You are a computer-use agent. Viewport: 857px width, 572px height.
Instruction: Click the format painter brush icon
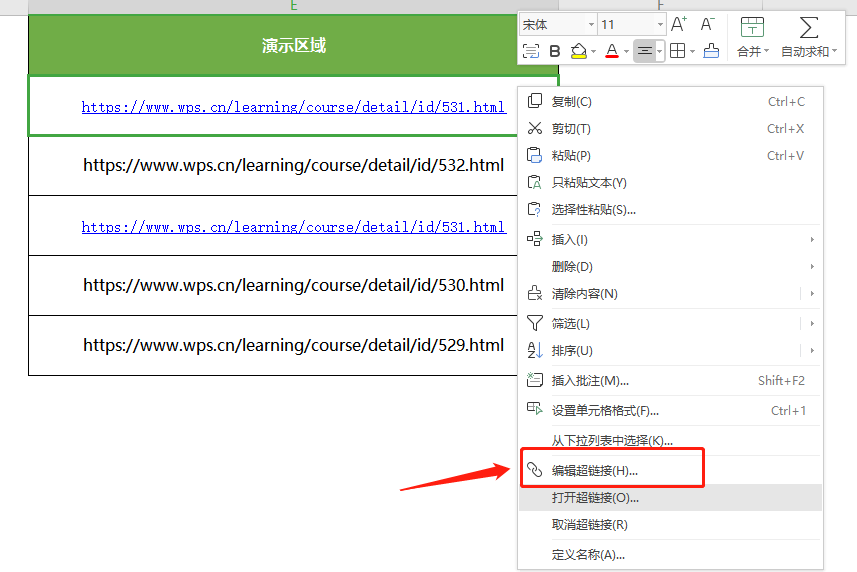(711, 51)
